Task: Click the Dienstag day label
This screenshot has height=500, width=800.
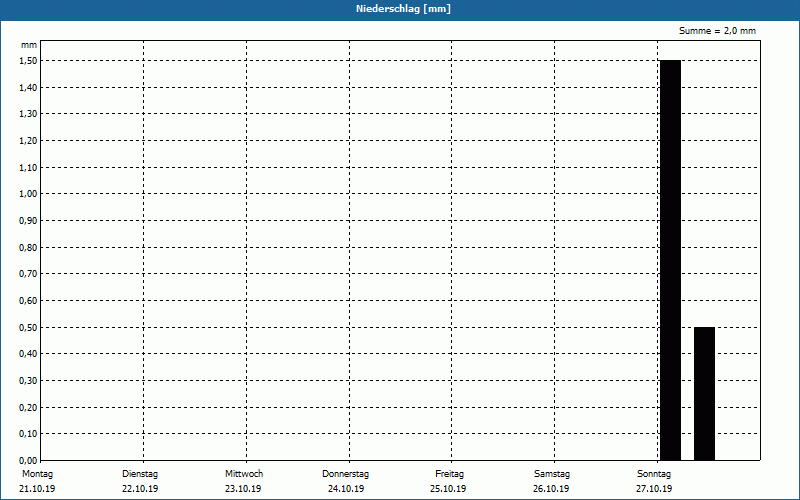Action: tap(140, 474)
